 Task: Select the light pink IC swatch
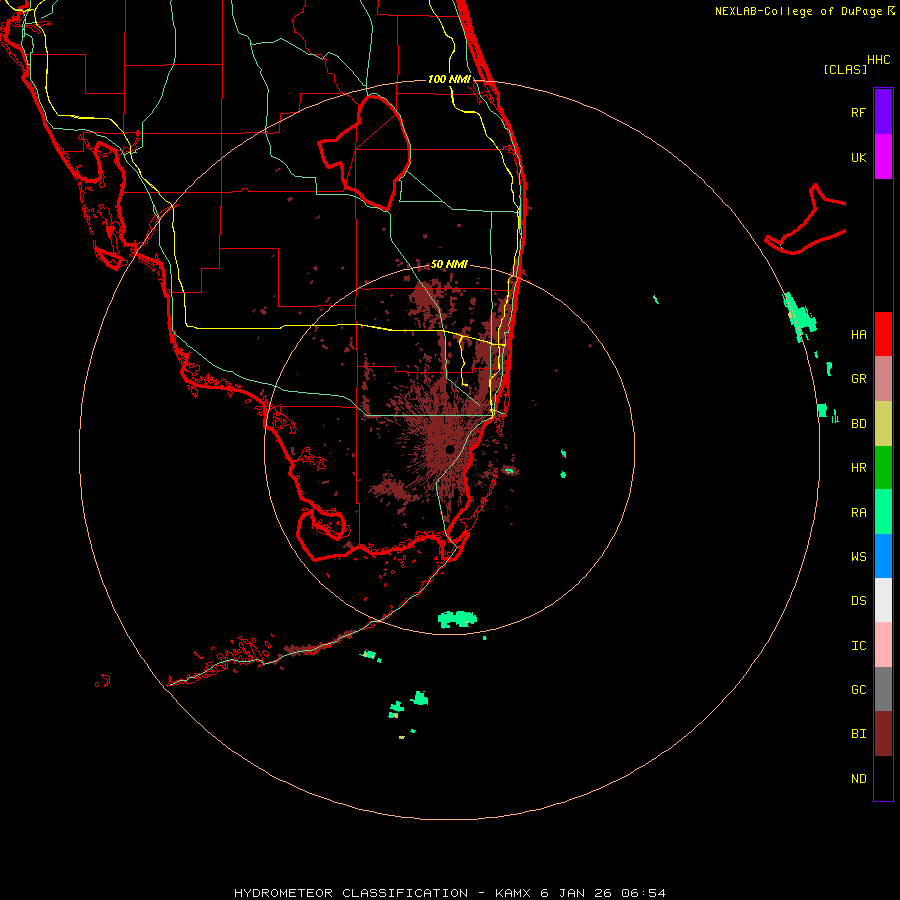coord(883,645)
